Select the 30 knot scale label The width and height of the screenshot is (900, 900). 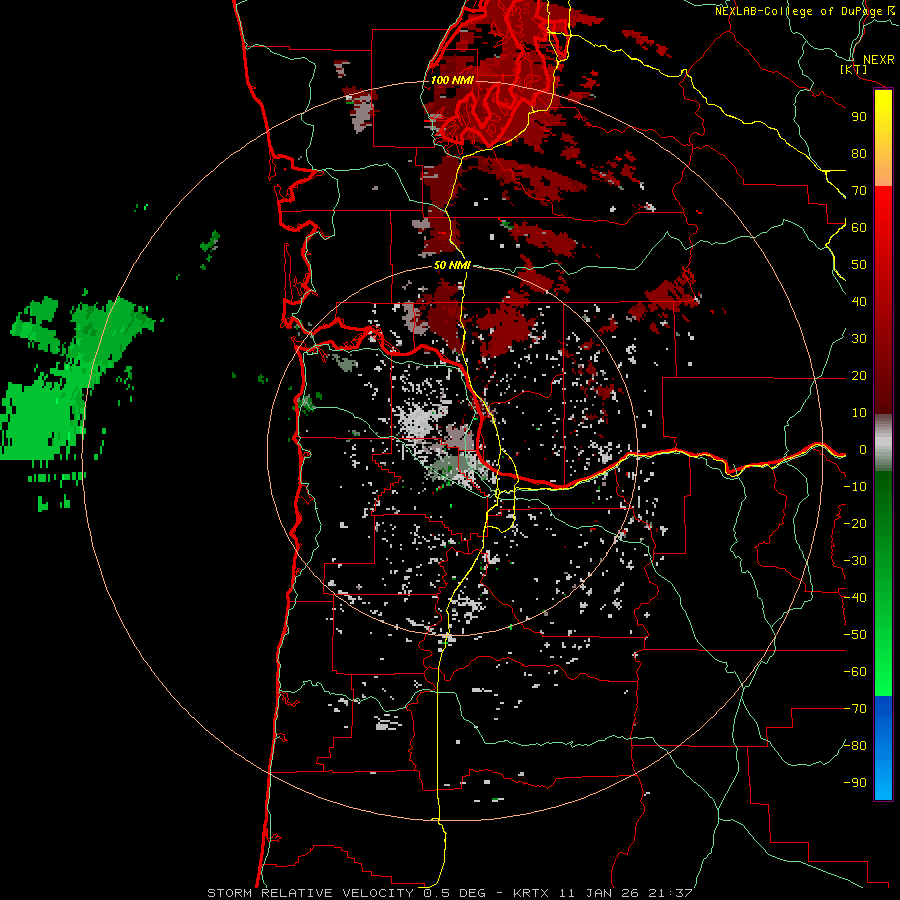859,339
